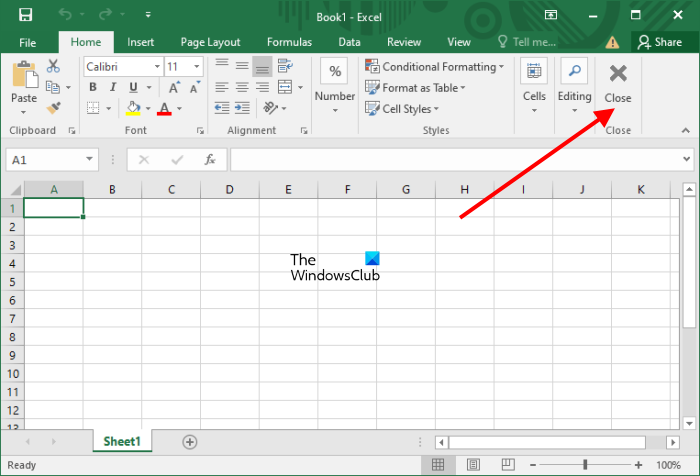Apply red Font Color
Screen dimensions: 700x476
(x=164, y=108)
